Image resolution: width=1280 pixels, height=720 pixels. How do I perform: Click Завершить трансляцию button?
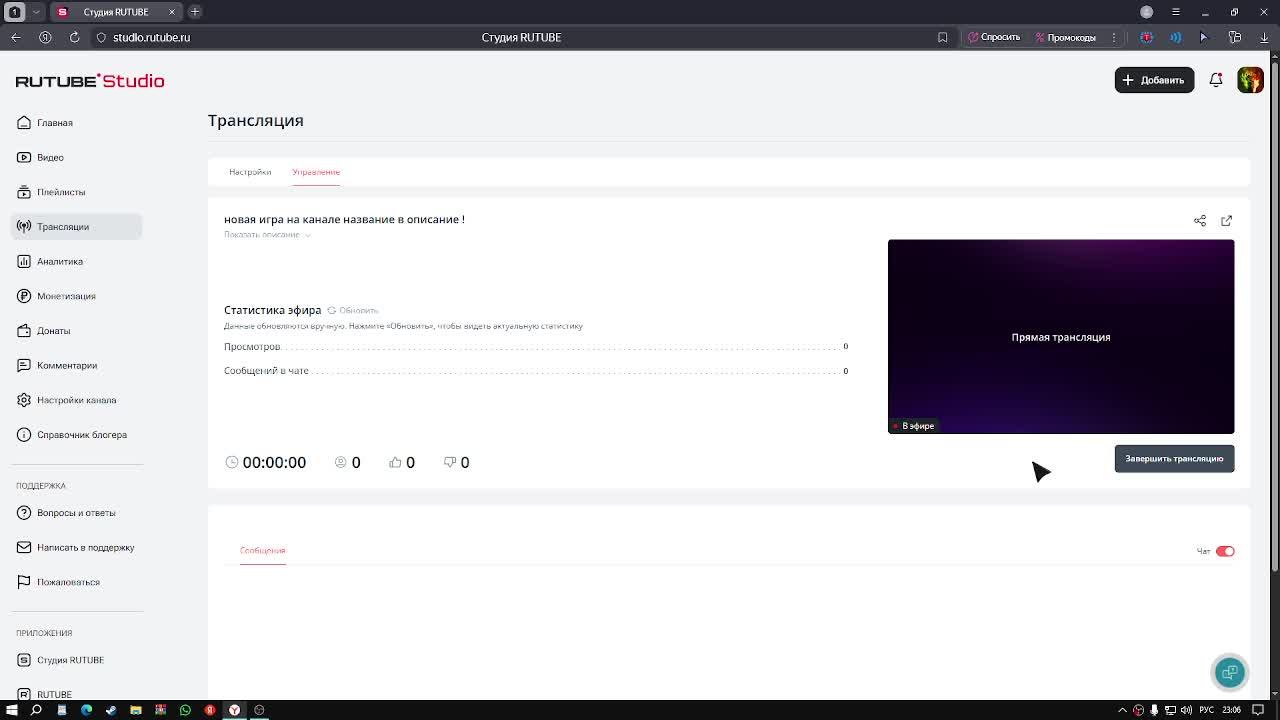click(x=1174, y=459)
